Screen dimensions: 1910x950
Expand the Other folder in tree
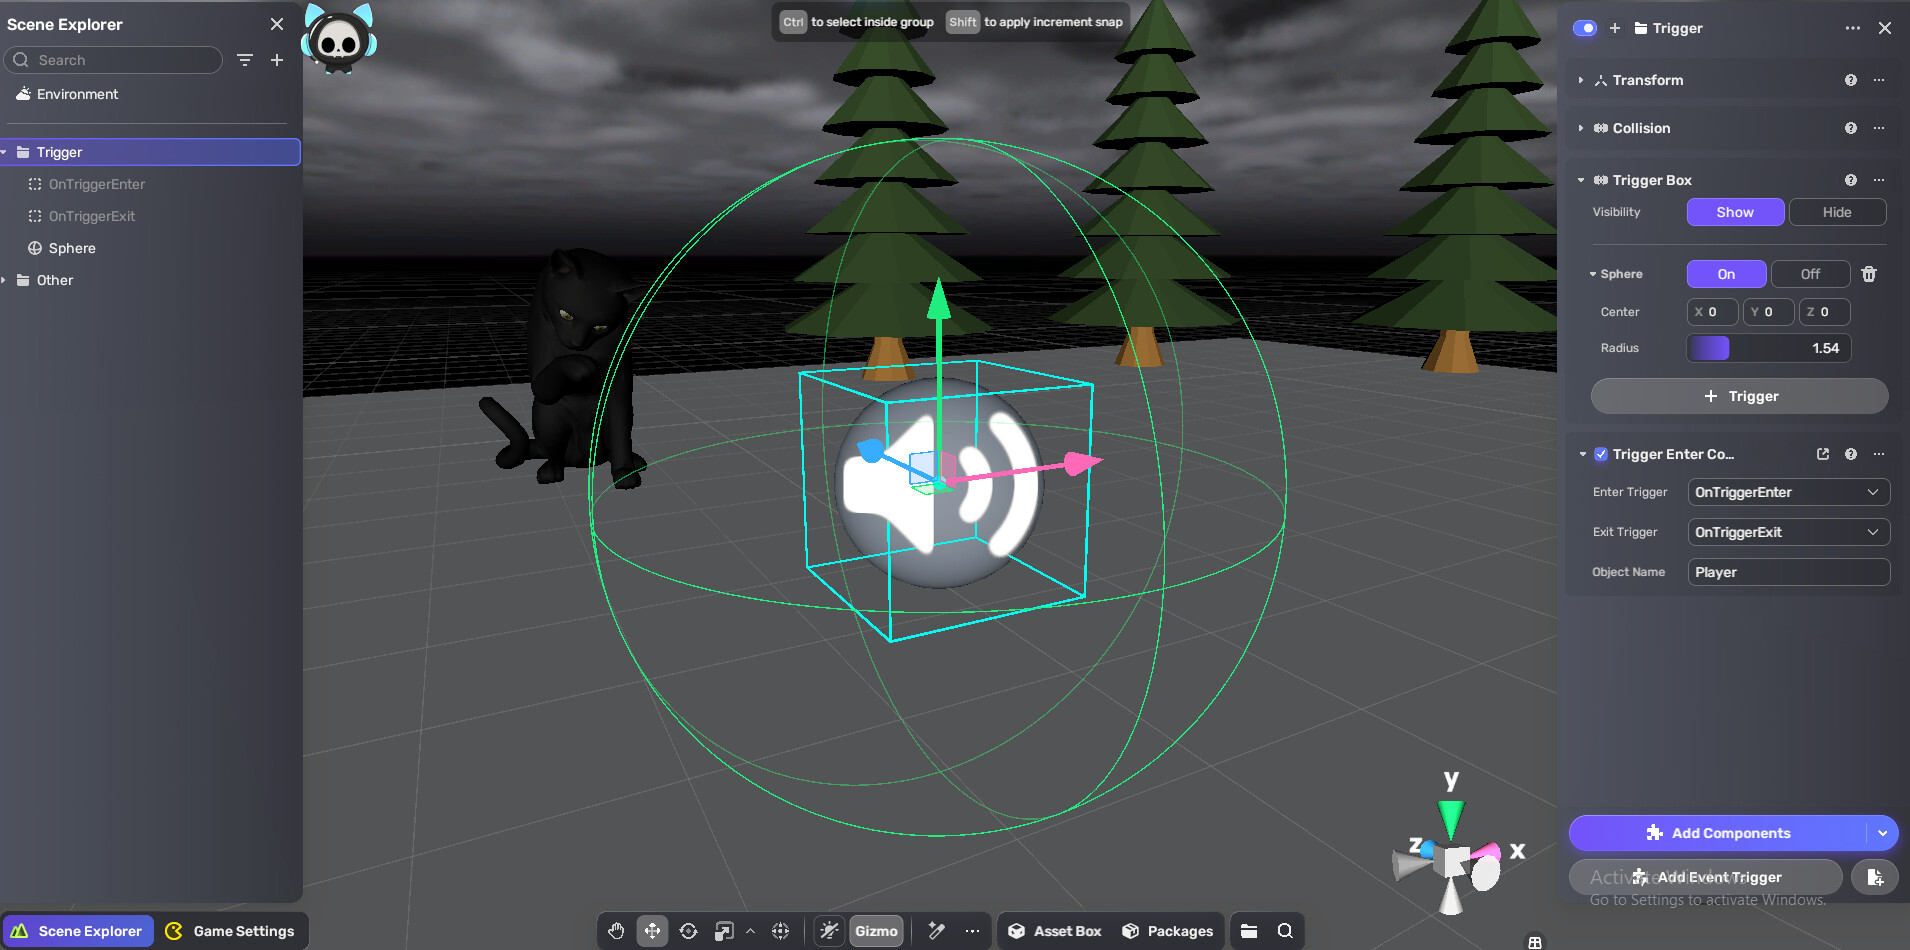5,280
